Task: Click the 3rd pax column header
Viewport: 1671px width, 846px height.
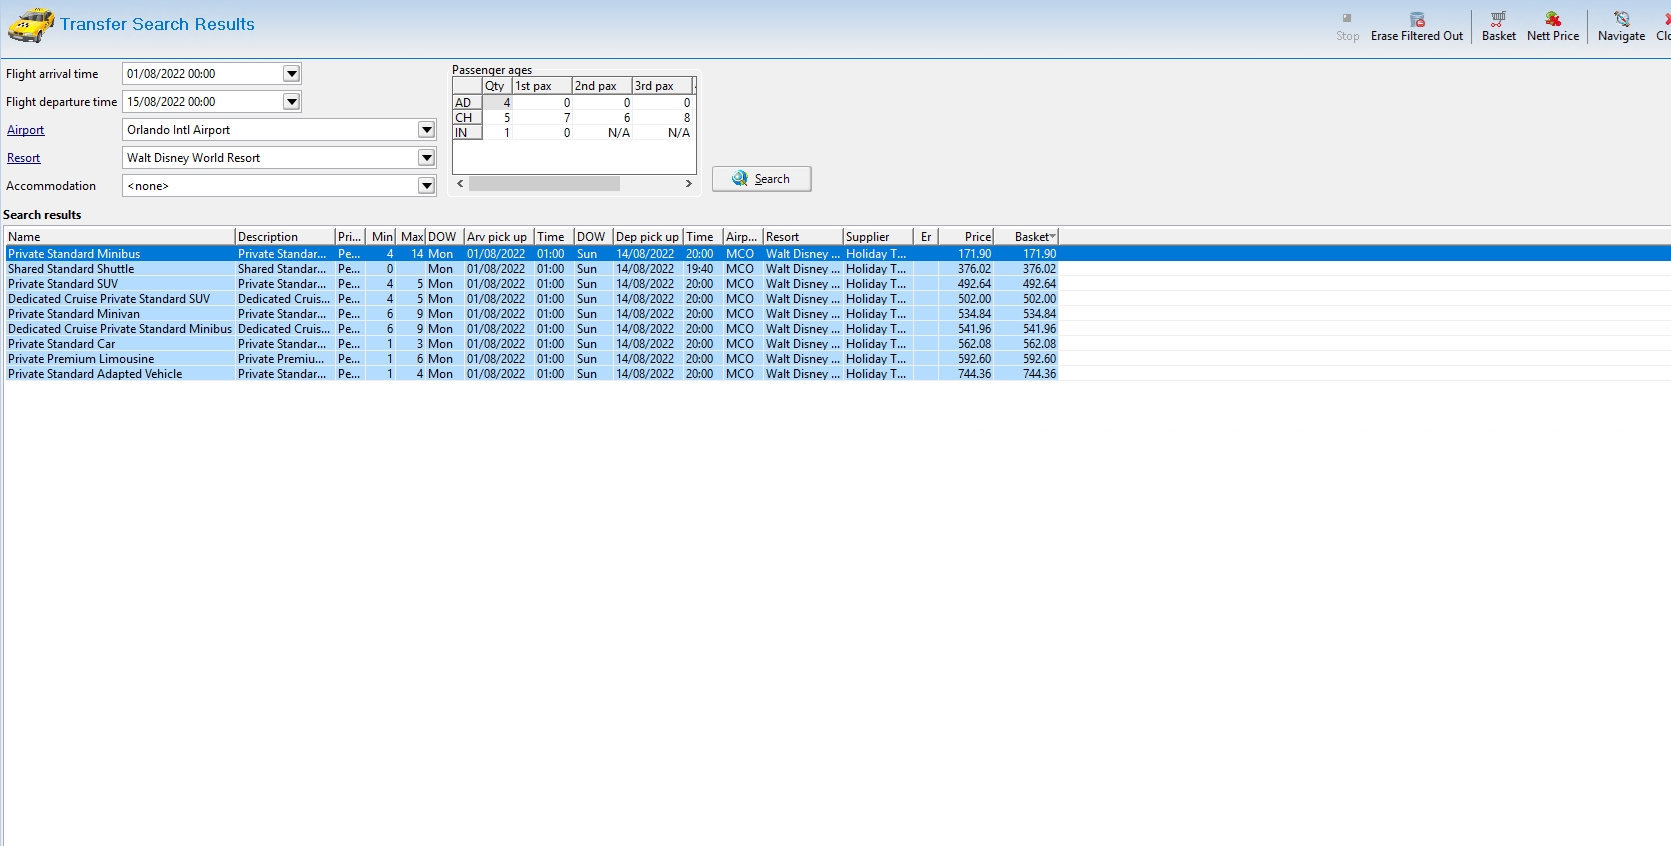Action: click(x=663, y=86)
